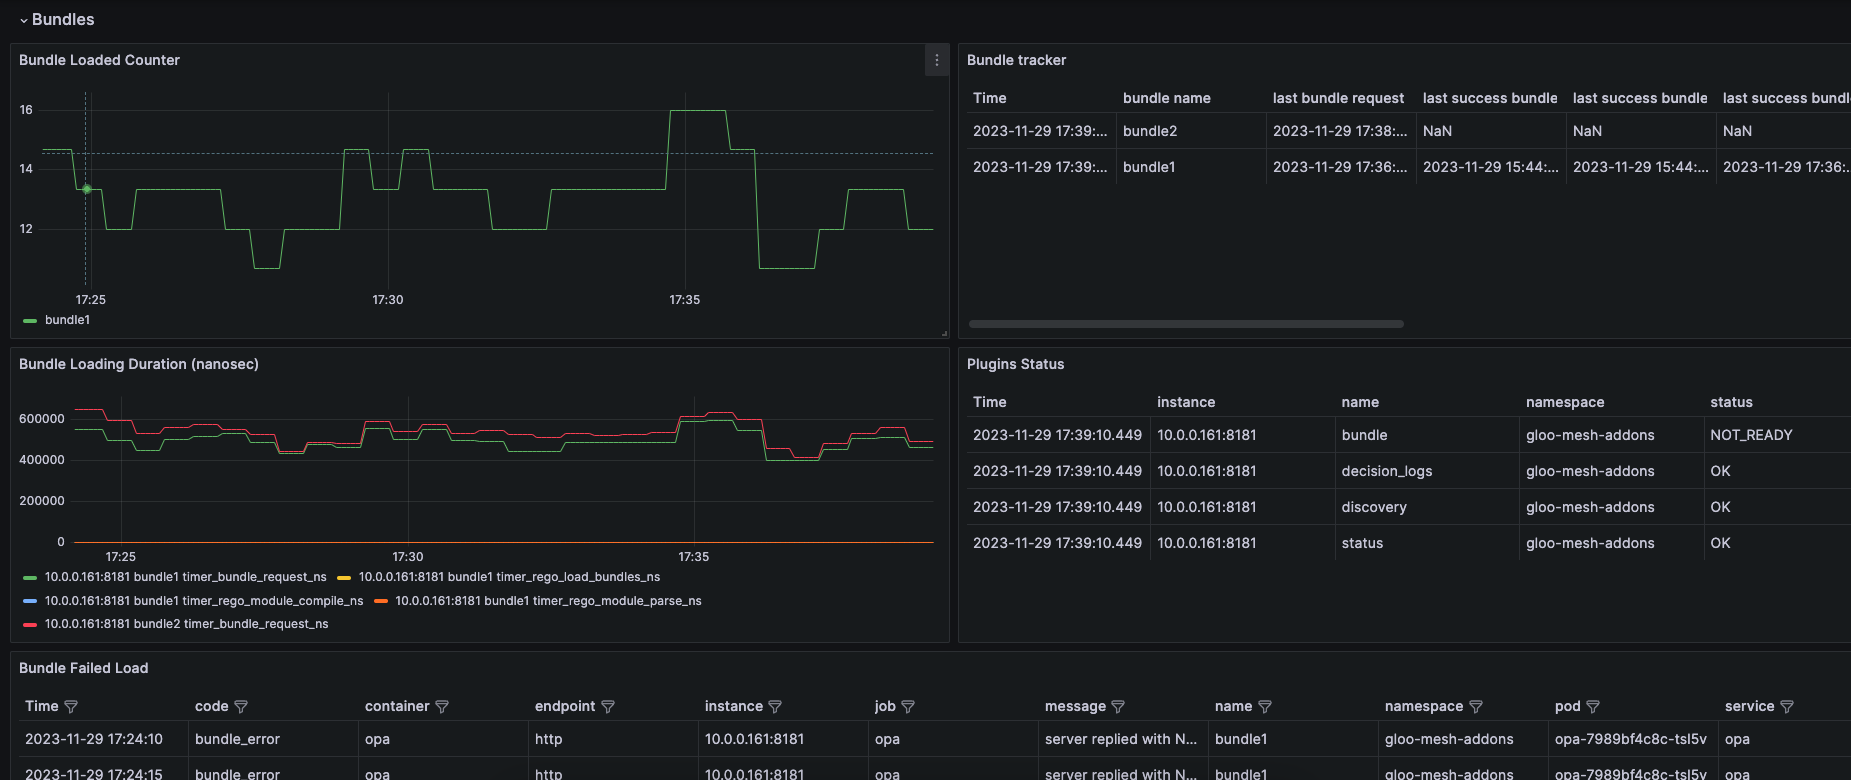This screenshot has width=1851, height=780.
Task: Open Bundle tracker panel title
Action: click(1016, 60)
